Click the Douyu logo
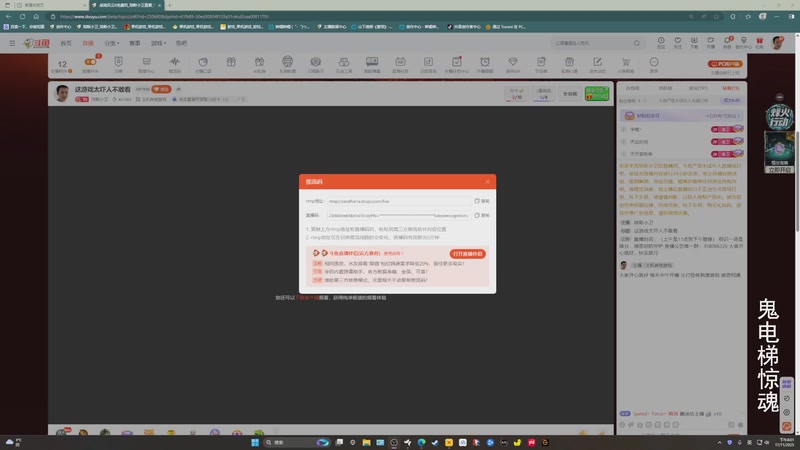Screen dimensions: 800x450 pyautogui.click(x=37, y=43)
